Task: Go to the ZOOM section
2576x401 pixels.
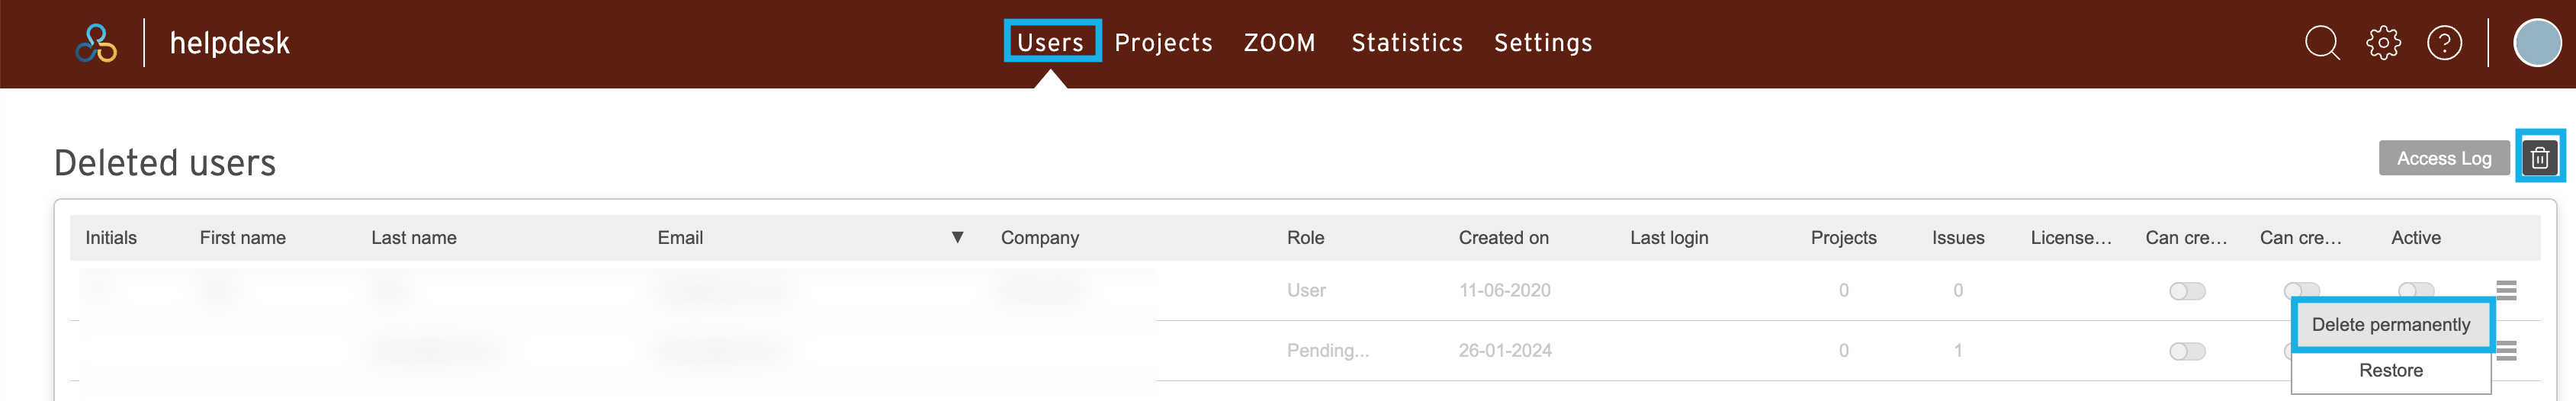Action: coord(1279,43)
